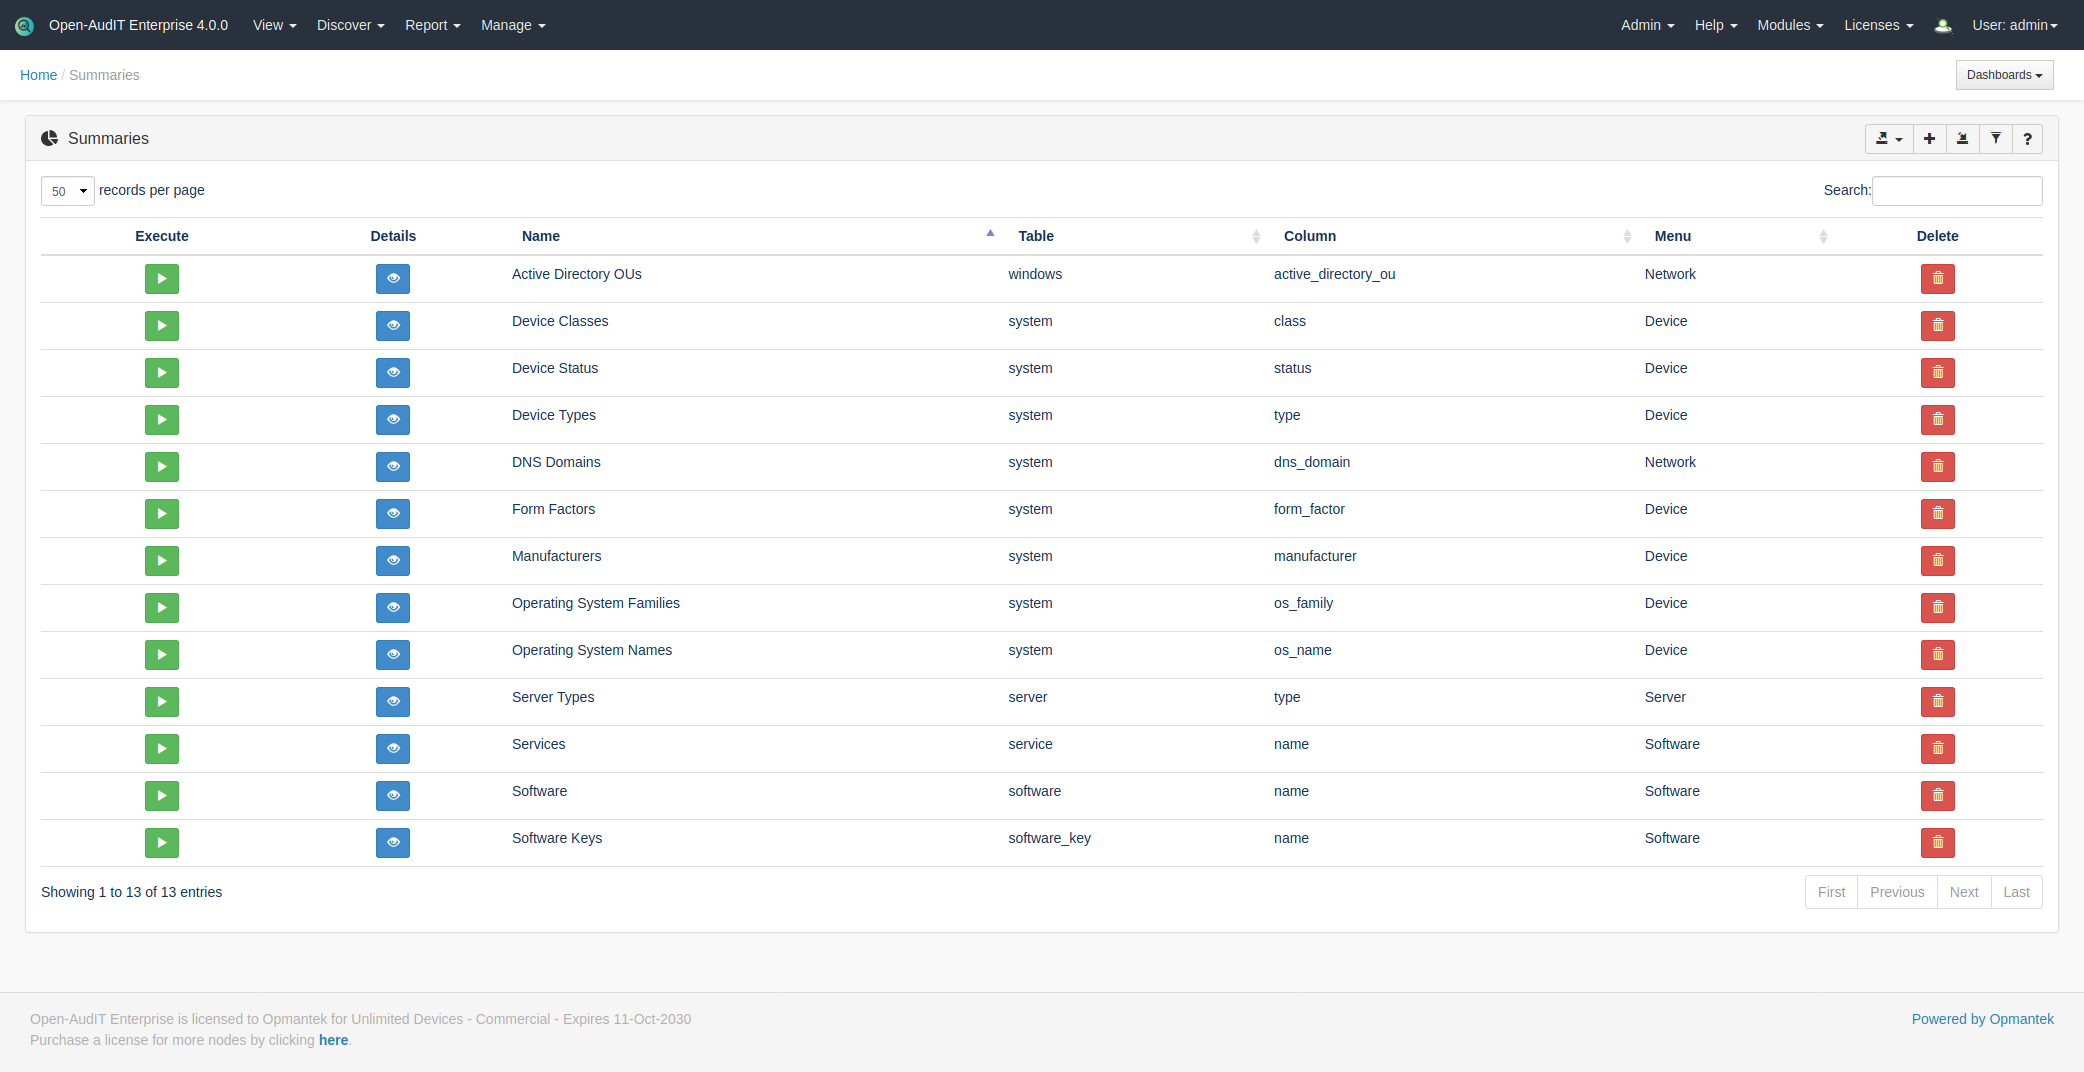The height and width of the screenshot is (1072, 2084).
Task: Click into the Search input field
Action: coord(1956,191)
